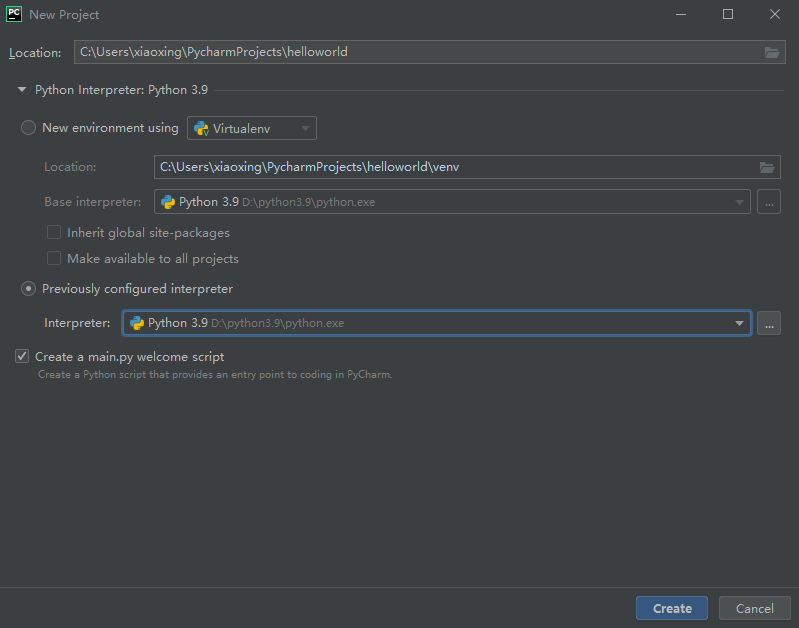Image resolution: width=799 pixels, height=628 pixels.
Task: Uncheck Create a main.py welcome script
Action: [x=22, y=356]
